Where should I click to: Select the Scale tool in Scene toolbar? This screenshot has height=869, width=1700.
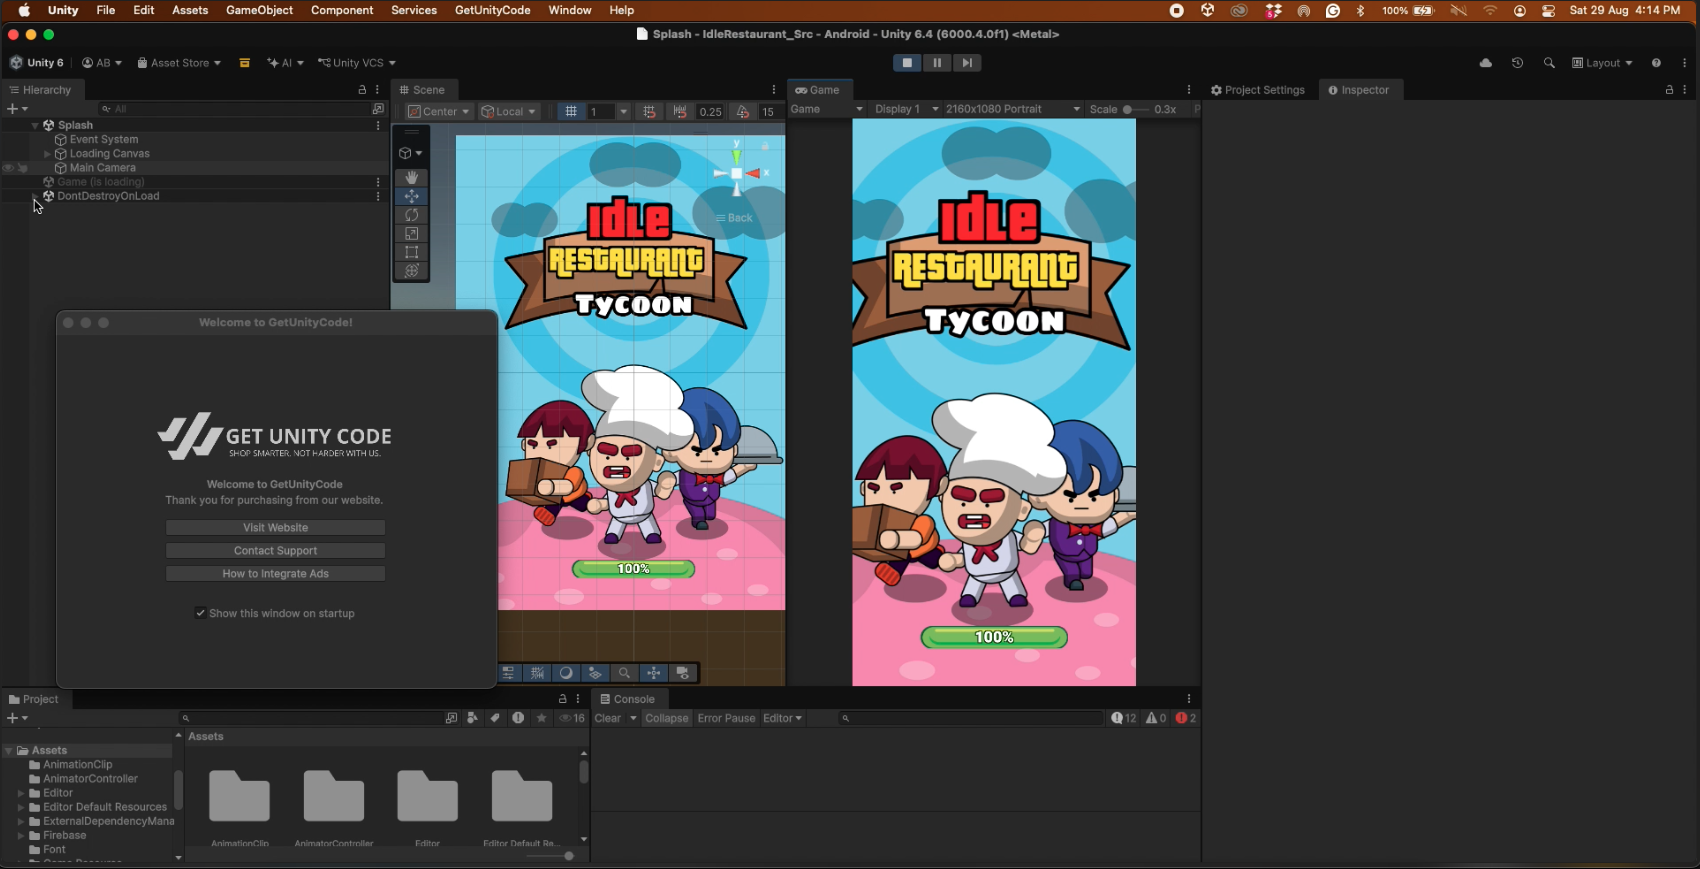411,233
